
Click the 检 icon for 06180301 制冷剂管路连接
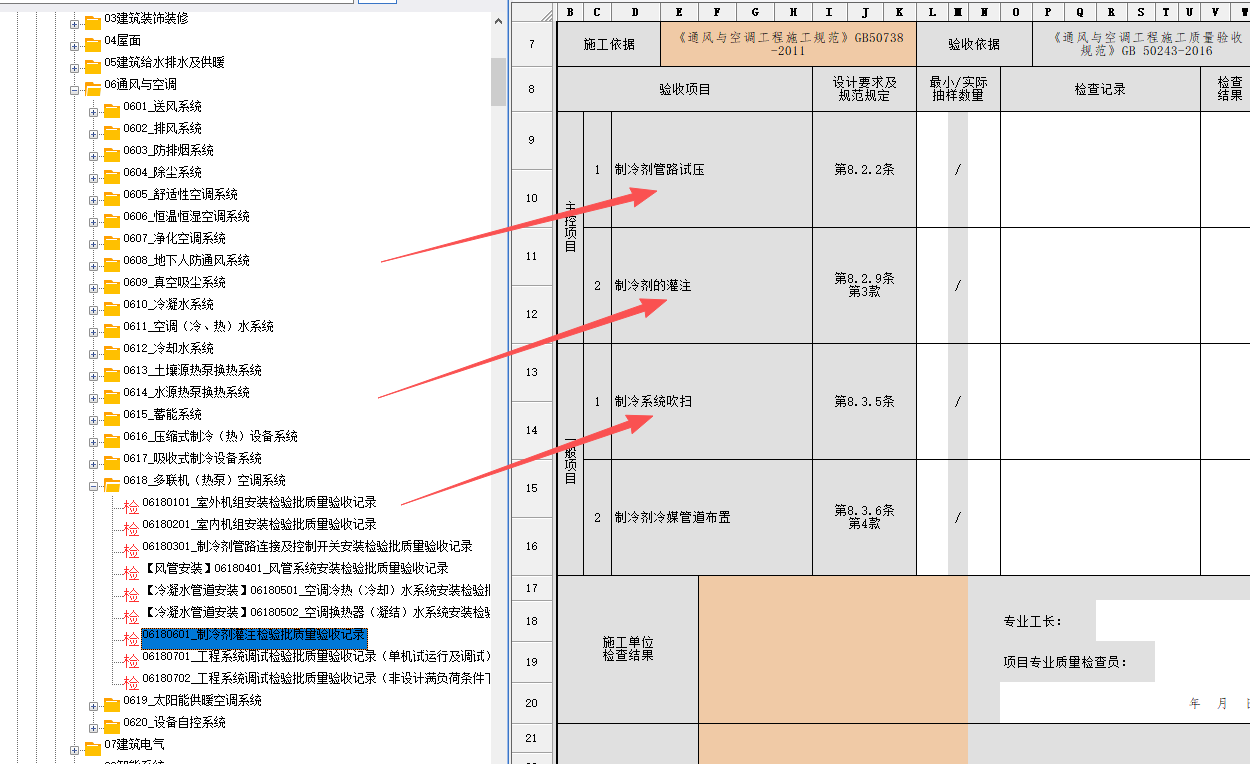pyautogui.click(x=131, y=551)
